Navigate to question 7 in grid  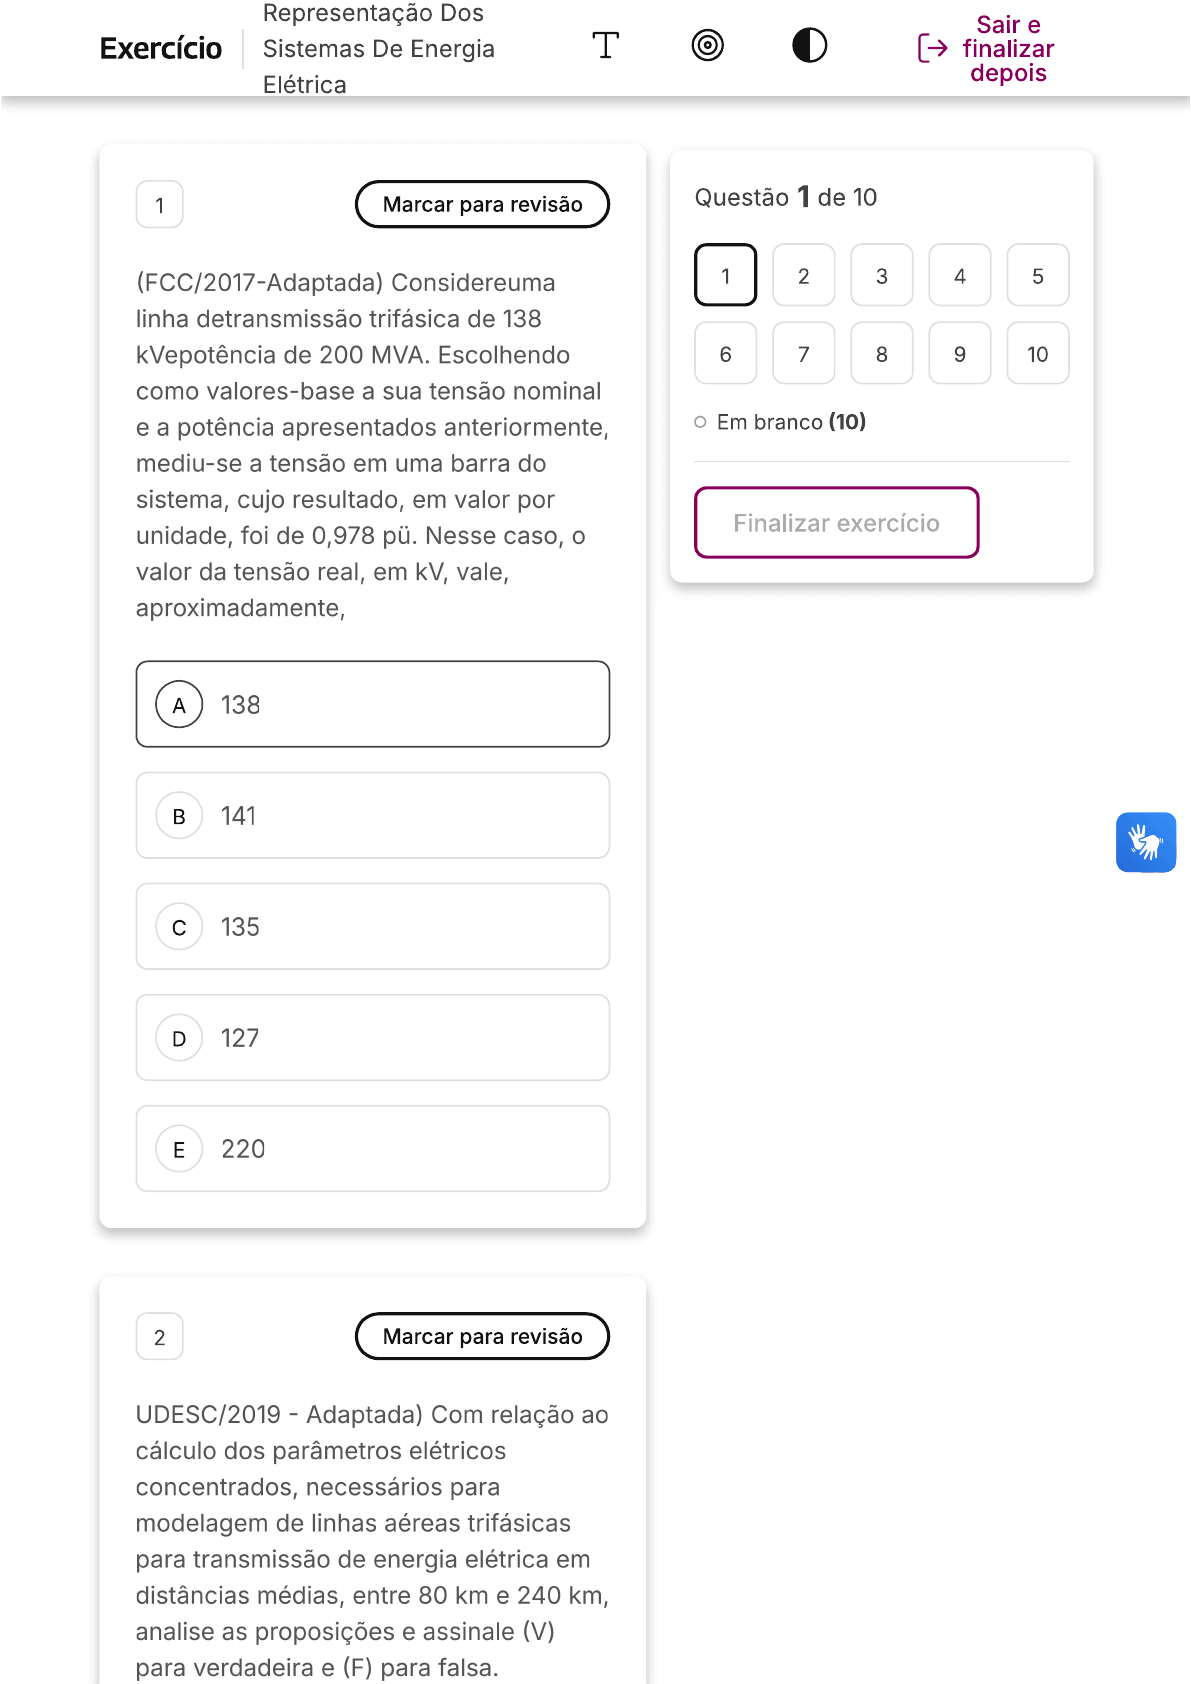[x=803, y=353]
